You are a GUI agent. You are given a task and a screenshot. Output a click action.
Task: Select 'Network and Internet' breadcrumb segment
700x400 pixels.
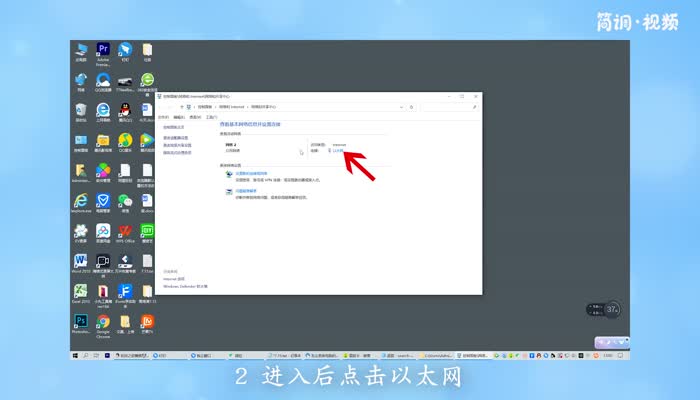[x=232, y=107]
